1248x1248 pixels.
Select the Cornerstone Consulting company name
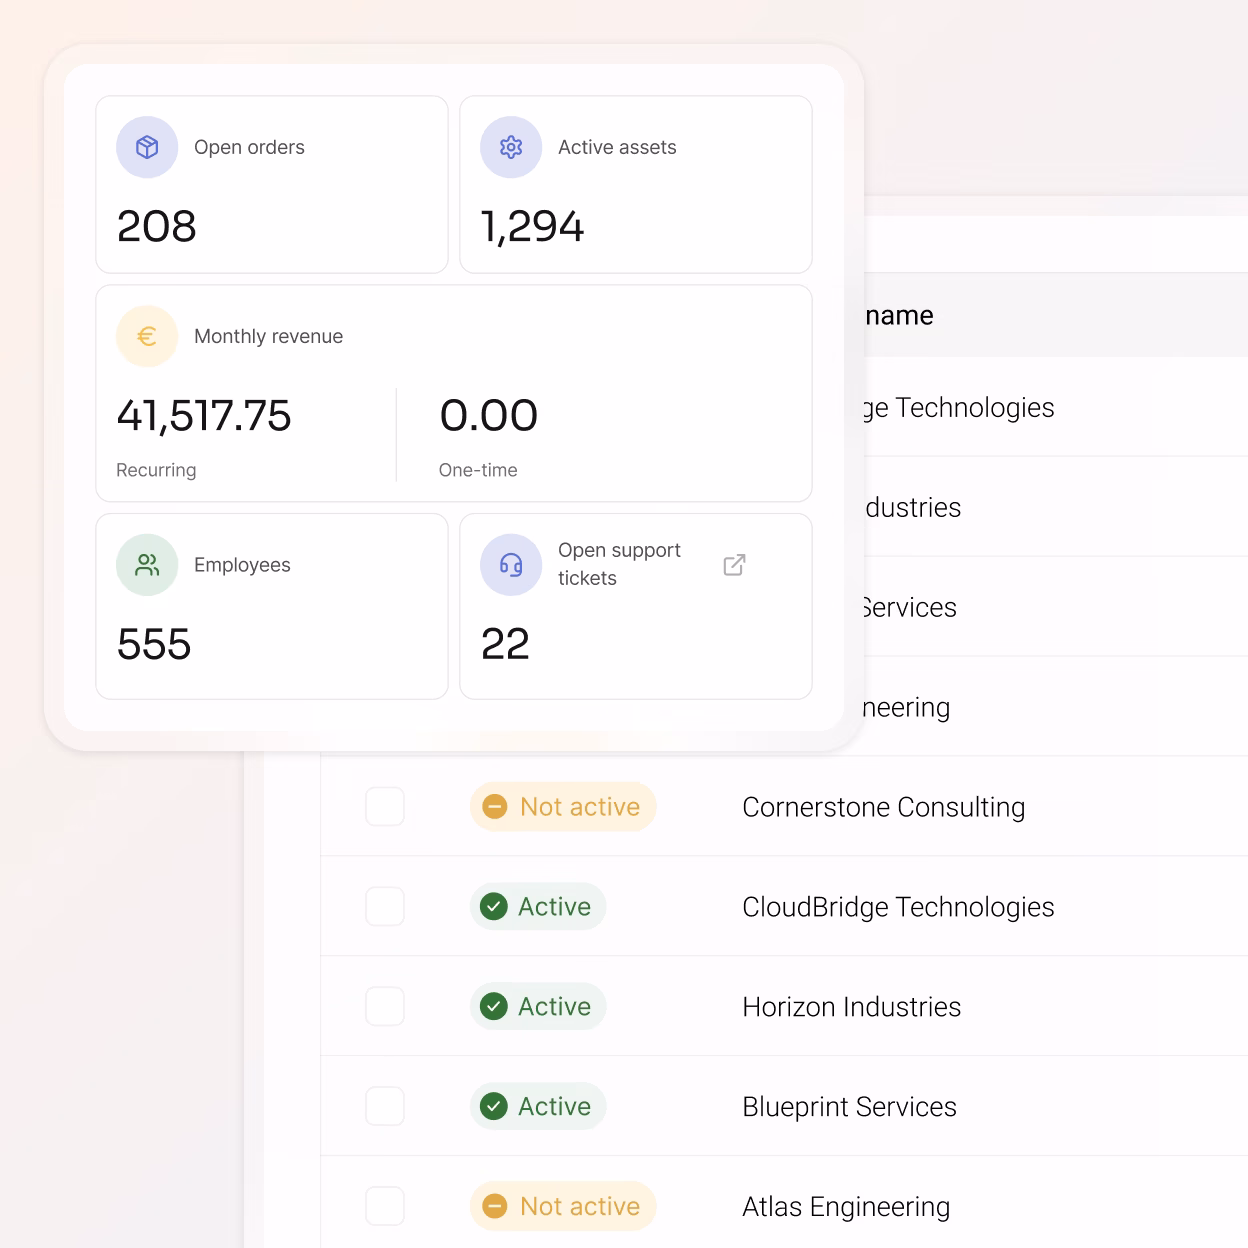(884, 807)
